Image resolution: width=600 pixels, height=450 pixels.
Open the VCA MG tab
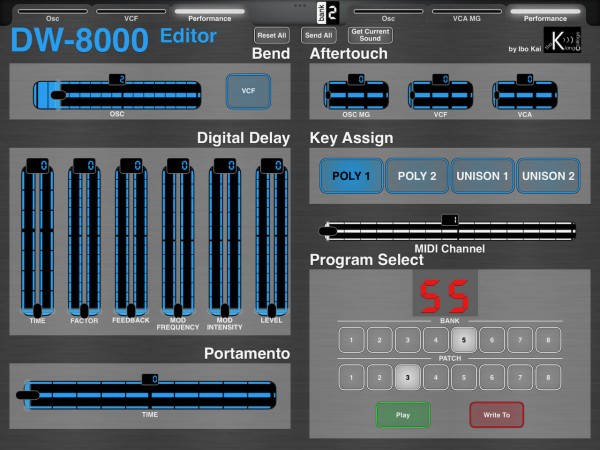click(466, 15)
